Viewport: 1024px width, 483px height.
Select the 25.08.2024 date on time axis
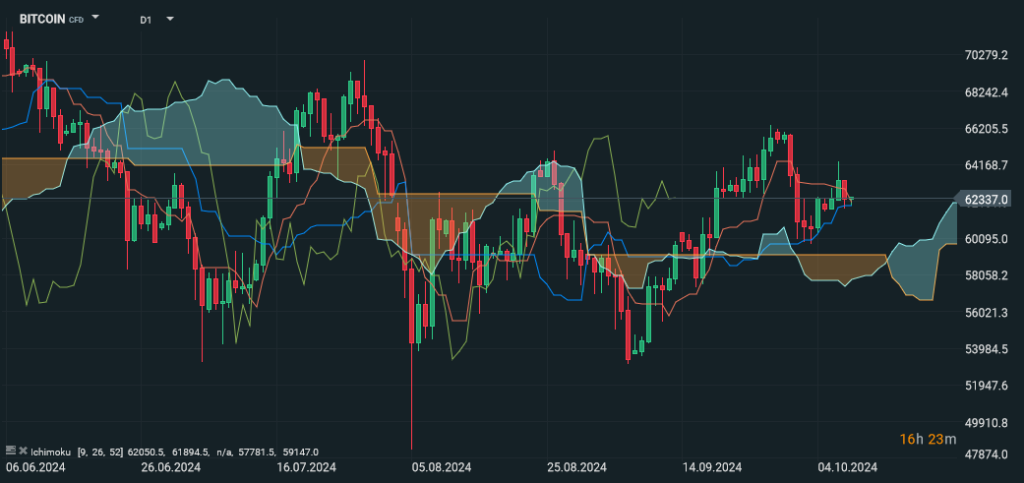[x=577, y=468]
